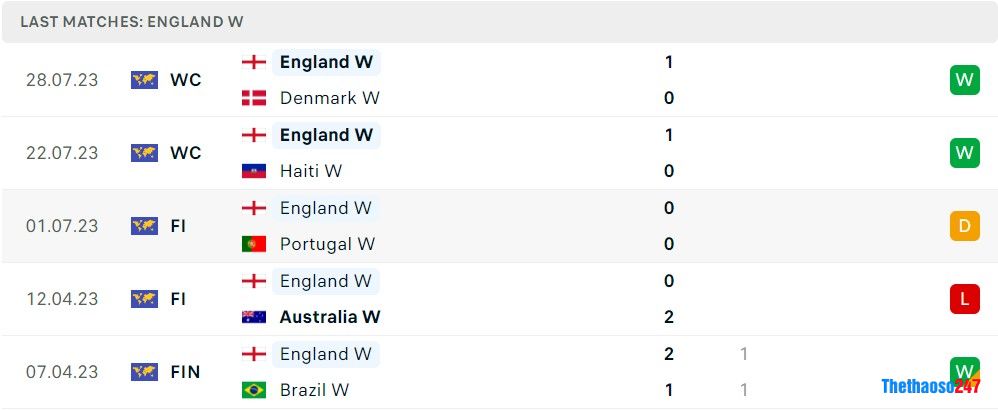Screen dimensions: 998x410
Task: Click the Australia flag icon
Action: [254, 317]
